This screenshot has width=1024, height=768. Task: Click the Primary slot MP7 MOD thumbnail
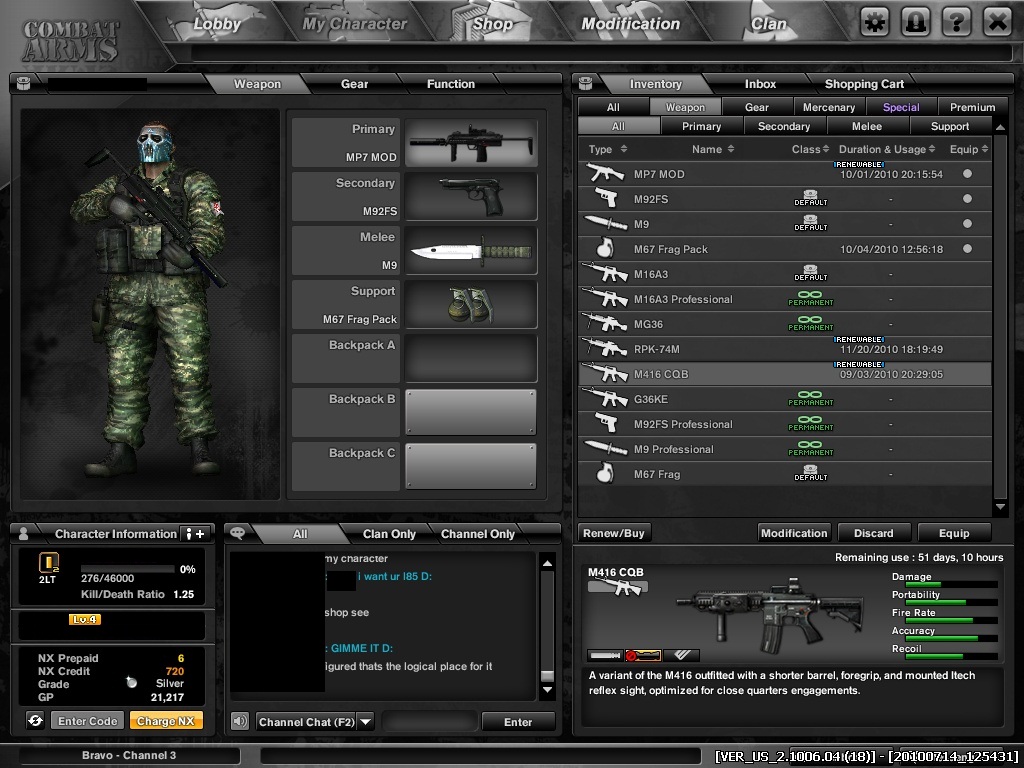[x=471, y=142]
